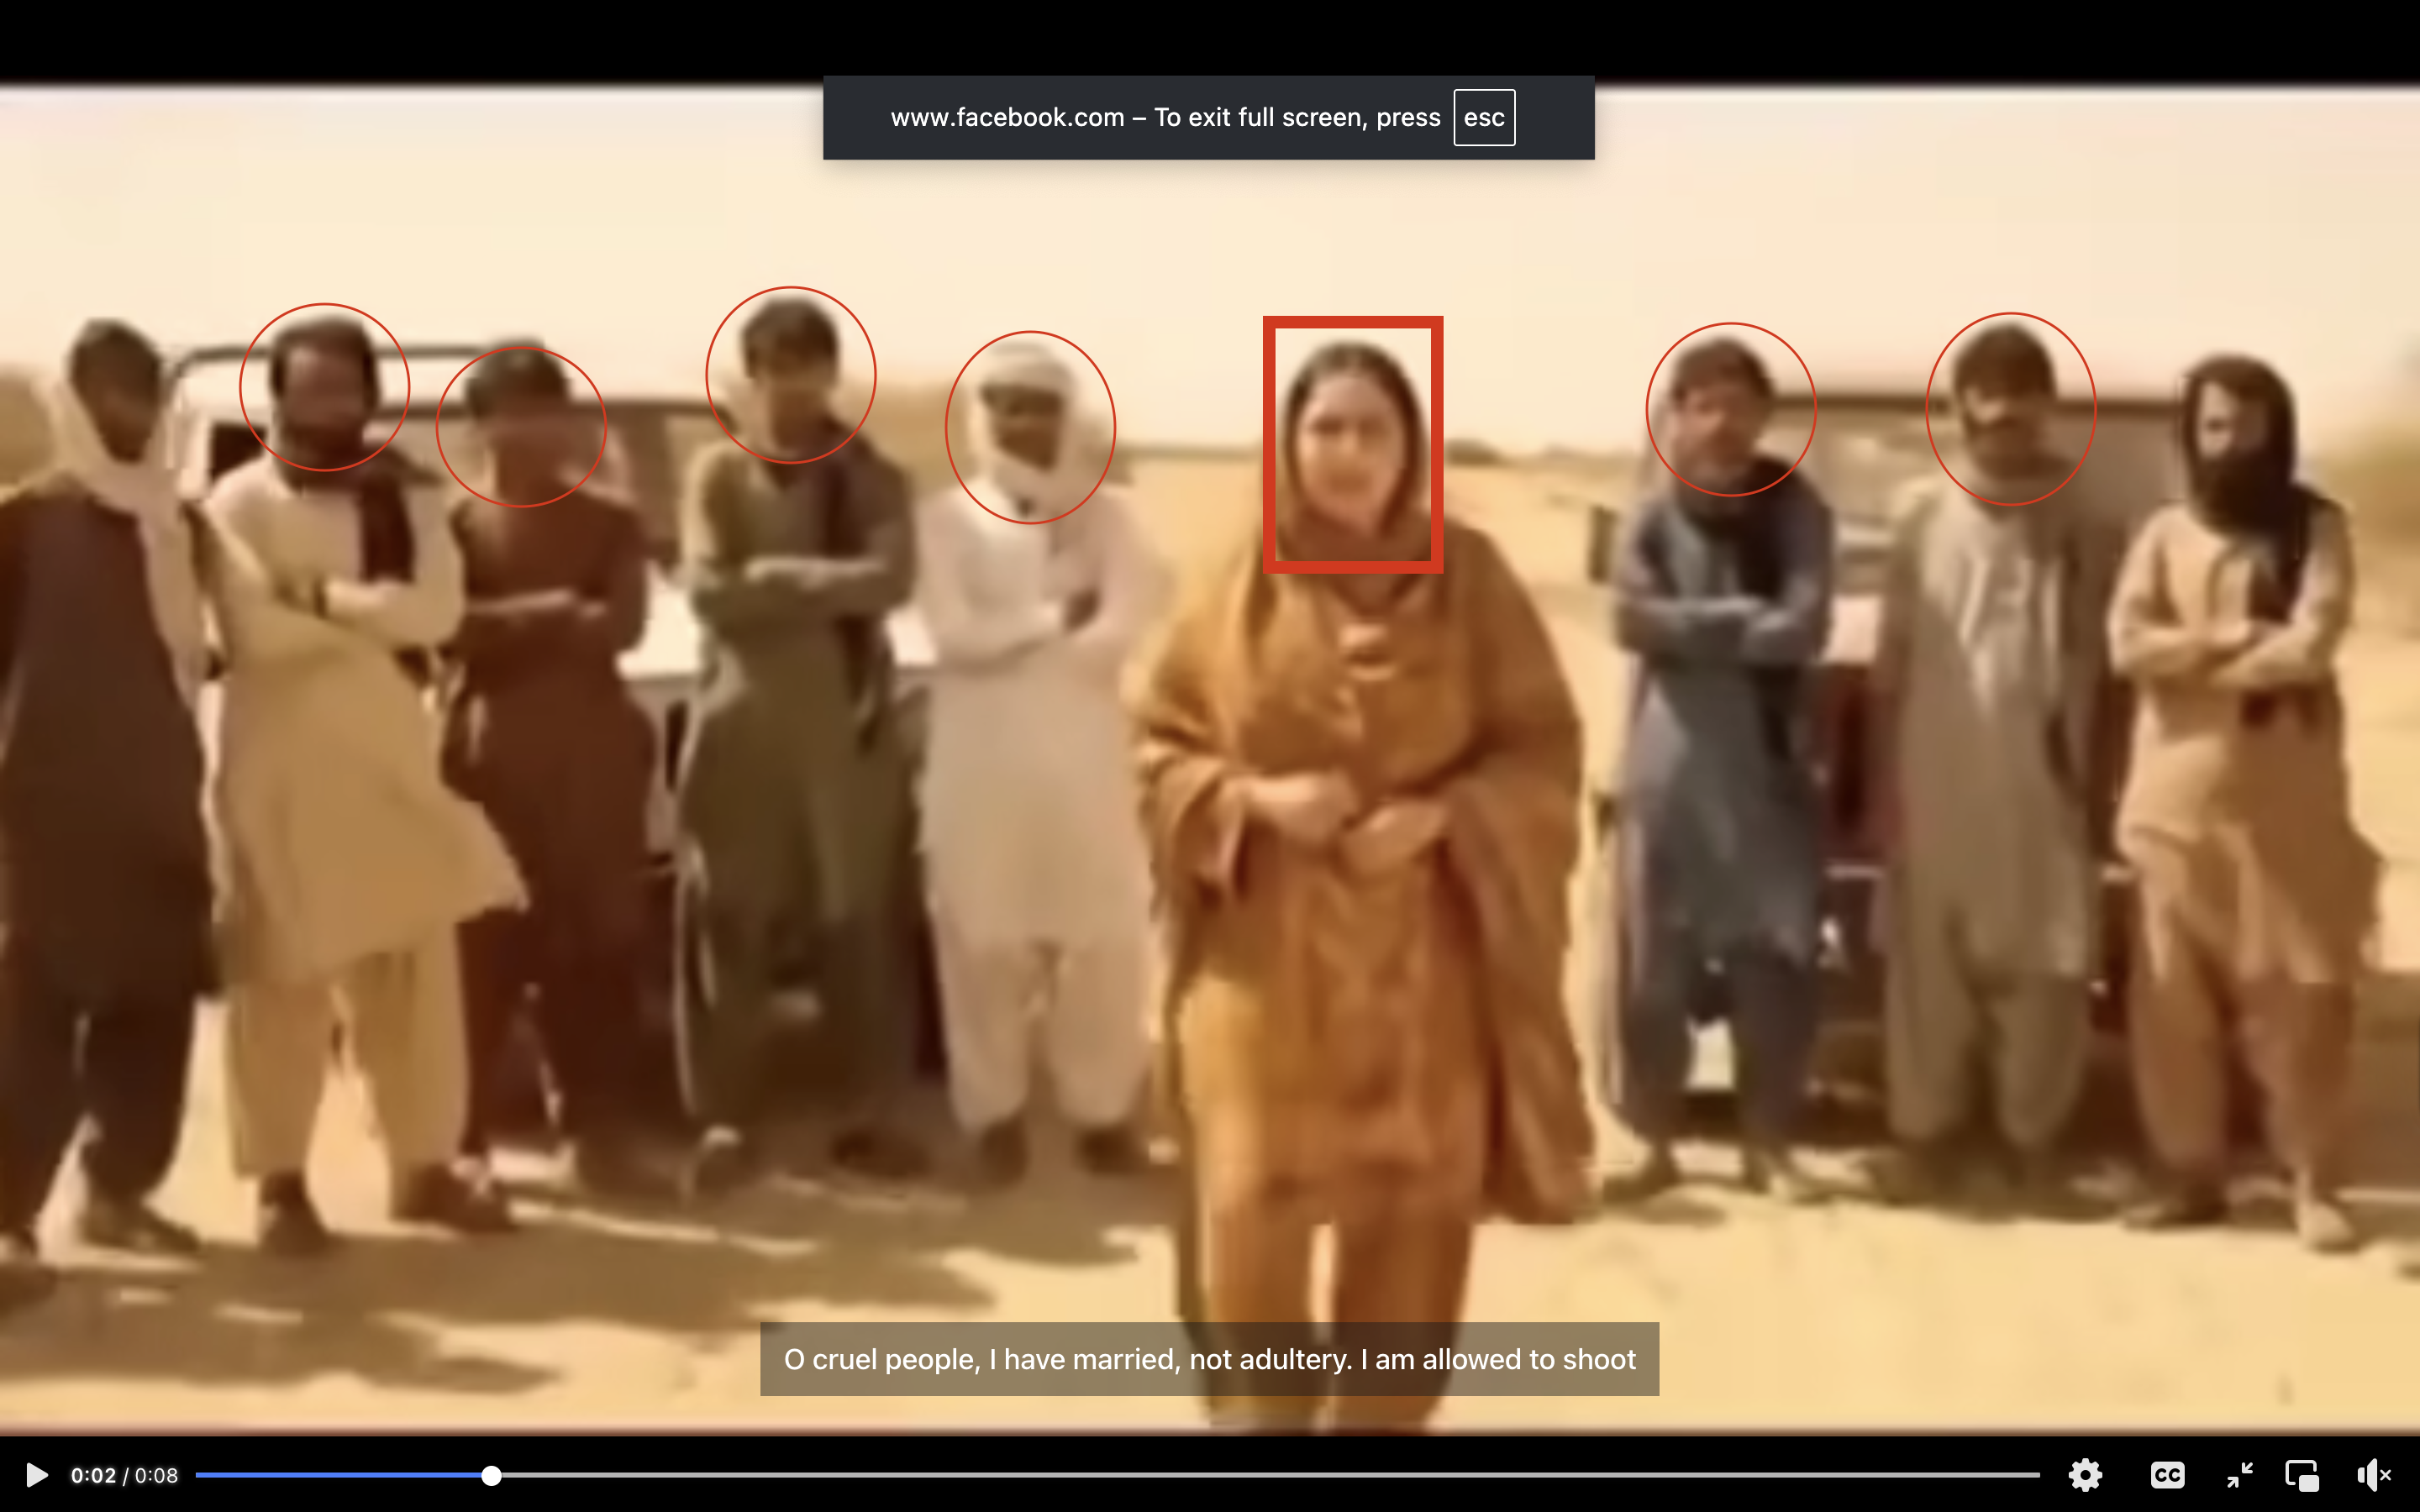Open picture-in-picture mini player

(2302, 1475)
